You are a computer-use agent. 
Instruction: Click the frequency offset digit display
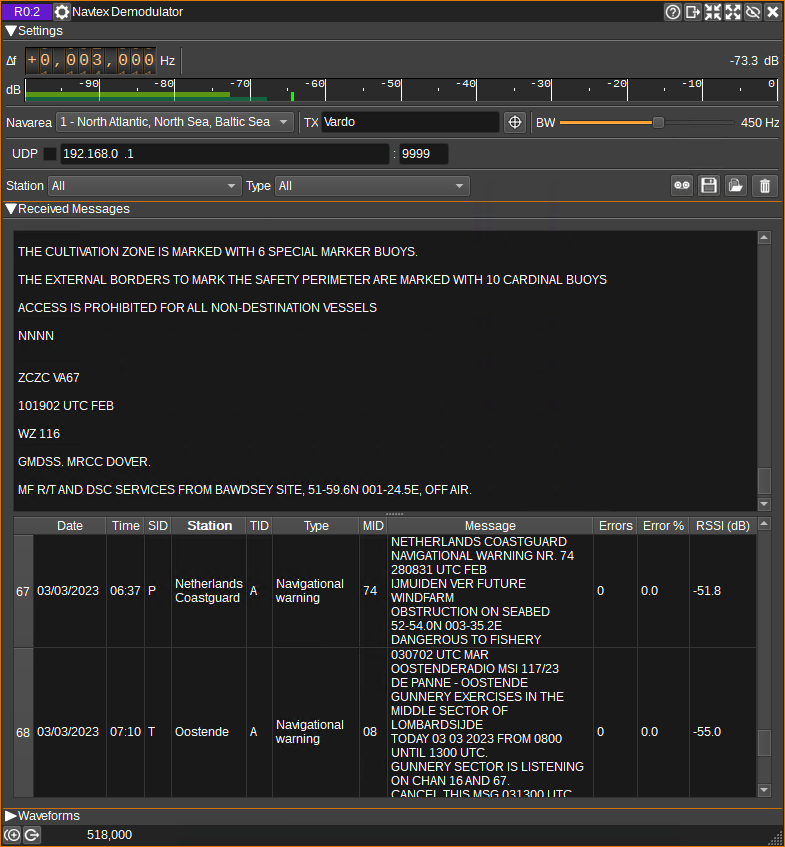pyautogui.click(x=91, y=60)
